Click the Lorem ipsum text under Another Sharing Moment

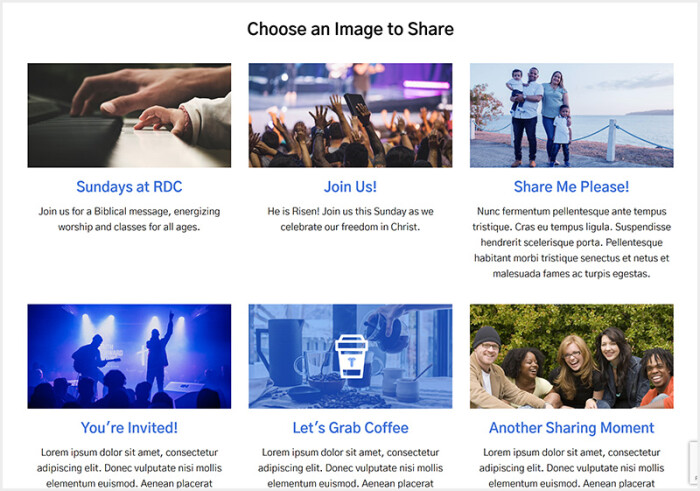(571, 468)
